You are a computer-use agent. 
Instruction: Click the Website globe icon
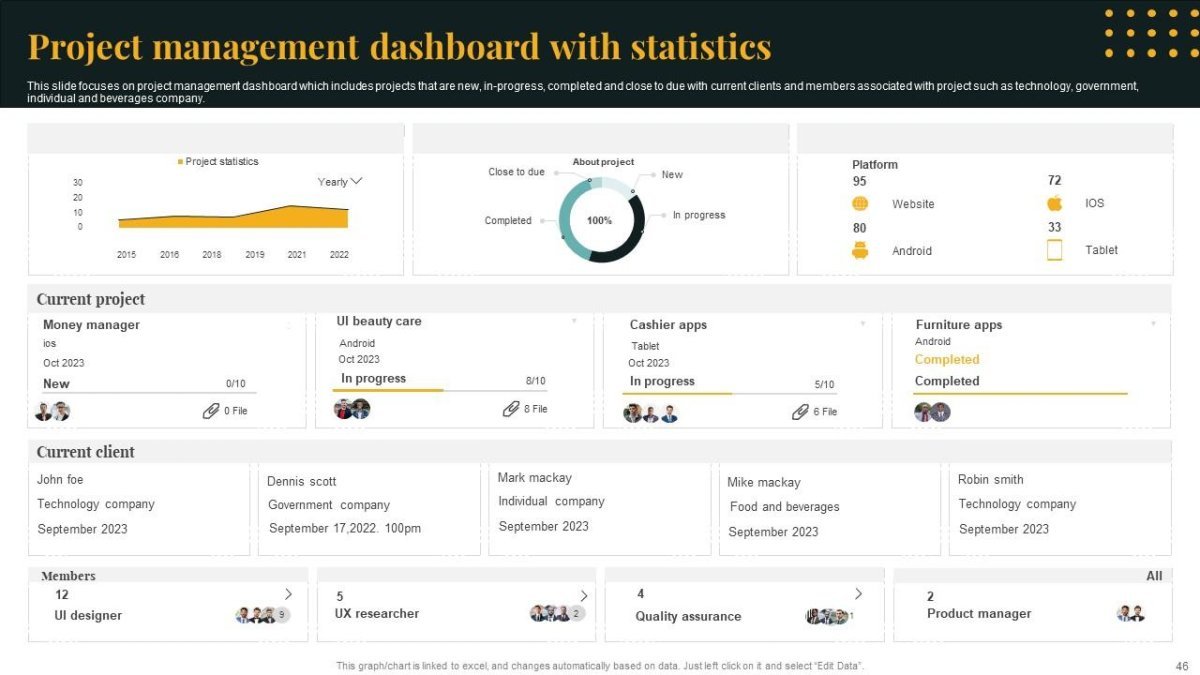tap(860, 204)
